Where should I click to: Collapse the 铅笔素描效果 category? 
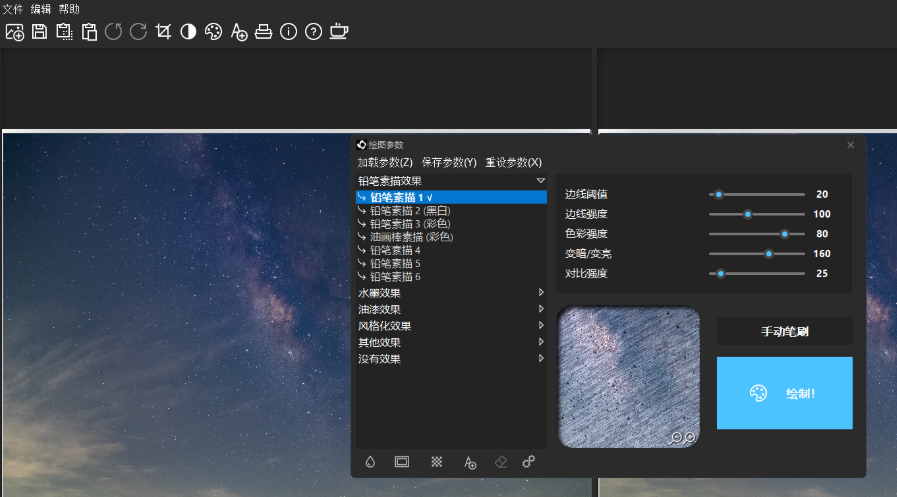540,181
